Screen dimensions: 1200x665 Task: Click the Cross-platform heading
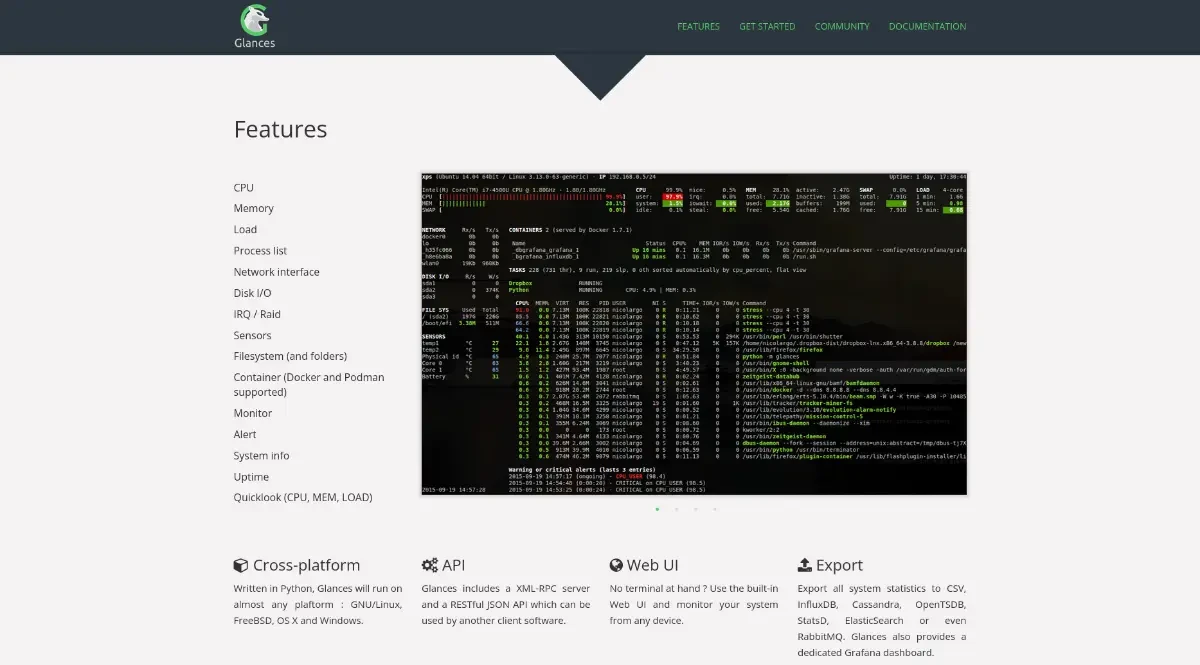(x=306, y=565)
